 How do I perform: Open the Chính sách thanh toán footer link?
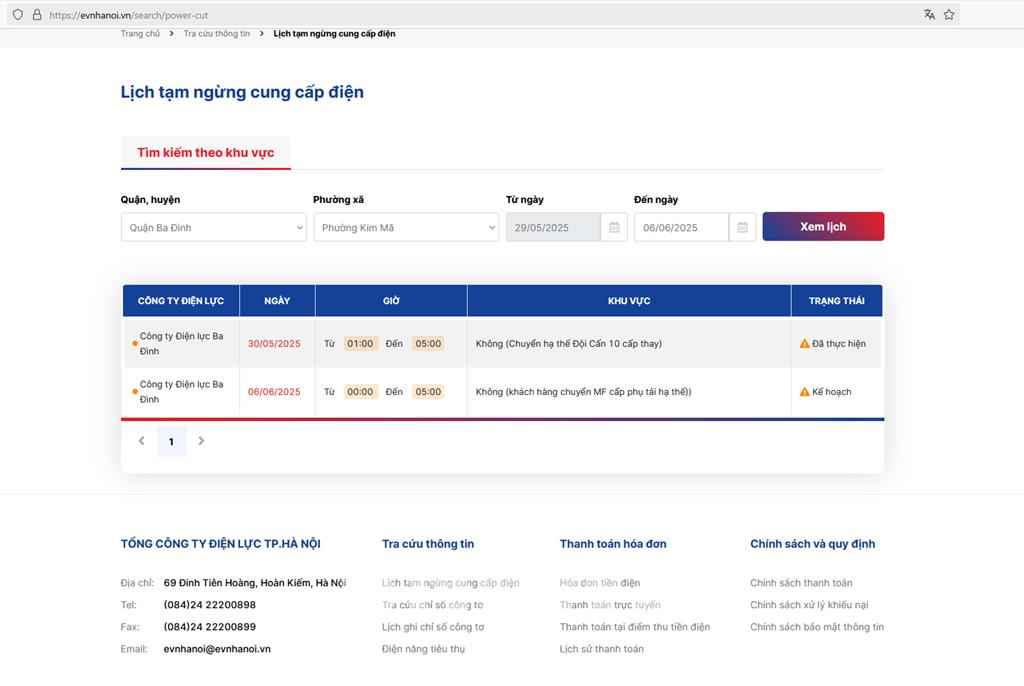[x=801, y=583]
